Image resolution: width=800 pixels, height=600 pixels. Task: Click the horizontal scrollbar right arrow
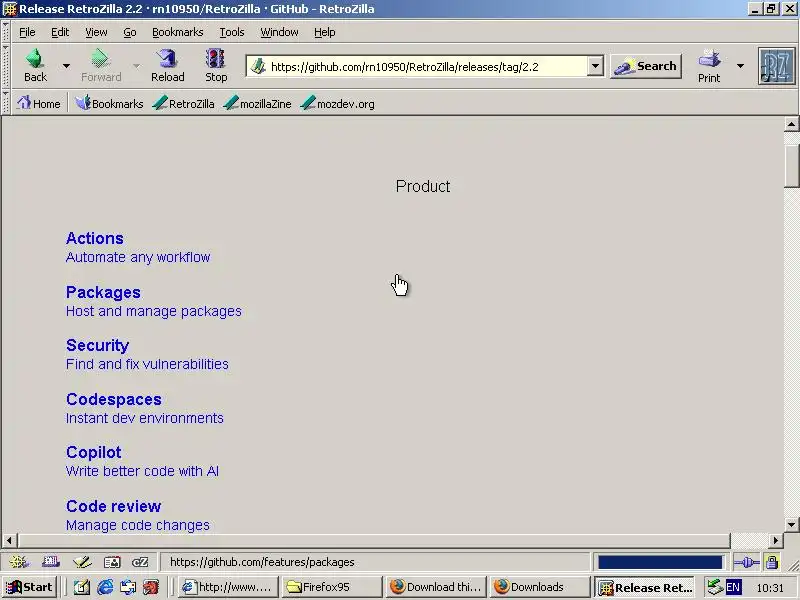click(x=776, y=540)
